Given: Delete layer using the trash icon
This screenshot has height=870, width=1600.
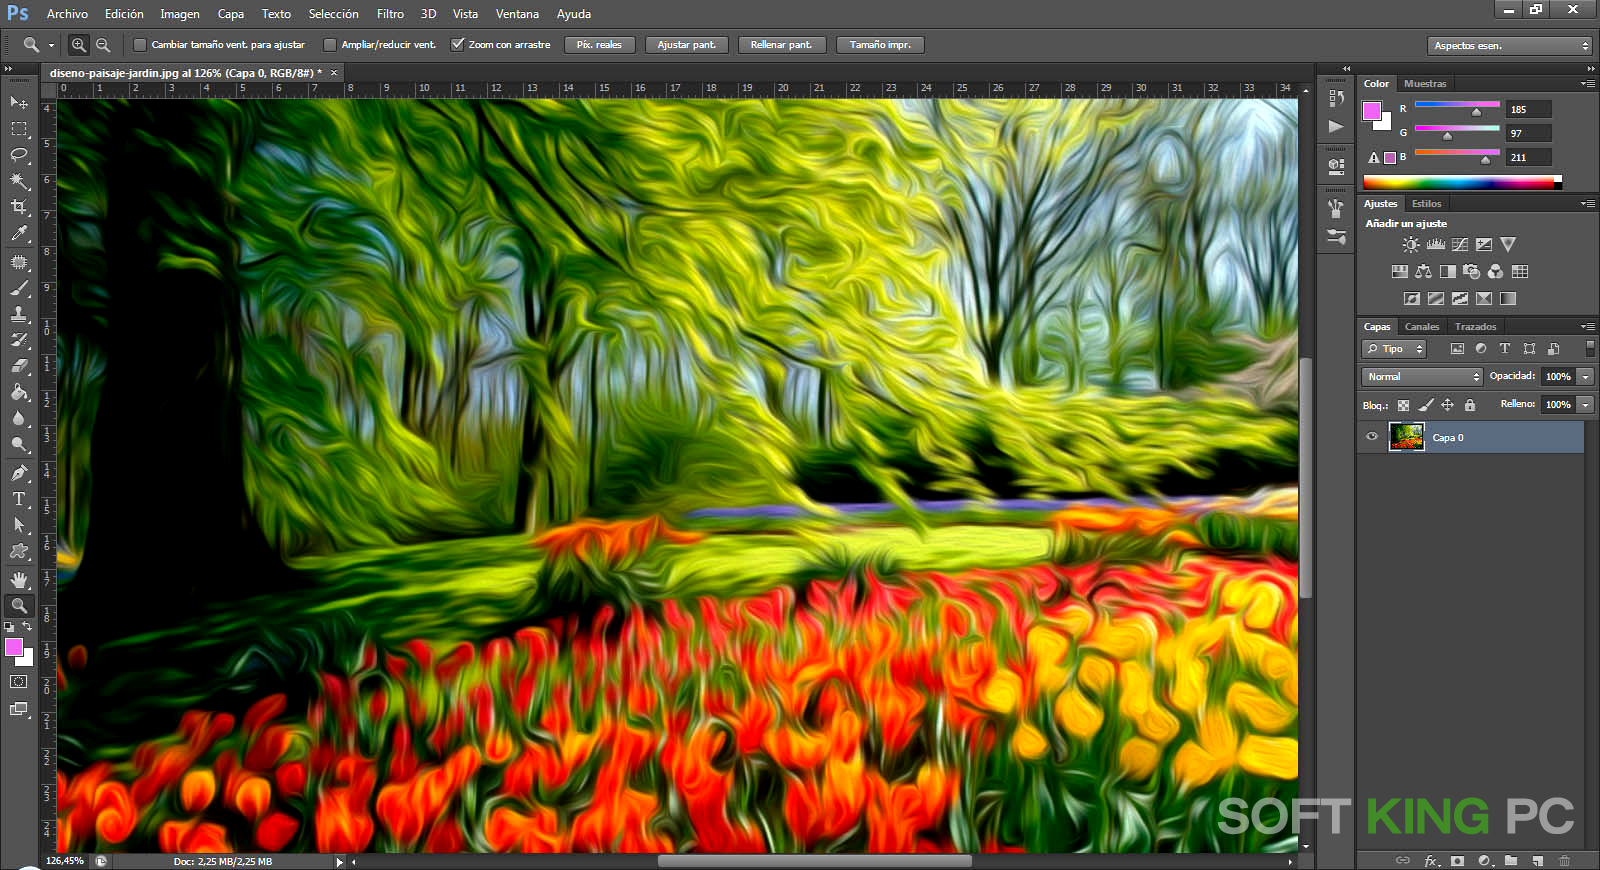Looking at the screenshot, I should 1565,860.
